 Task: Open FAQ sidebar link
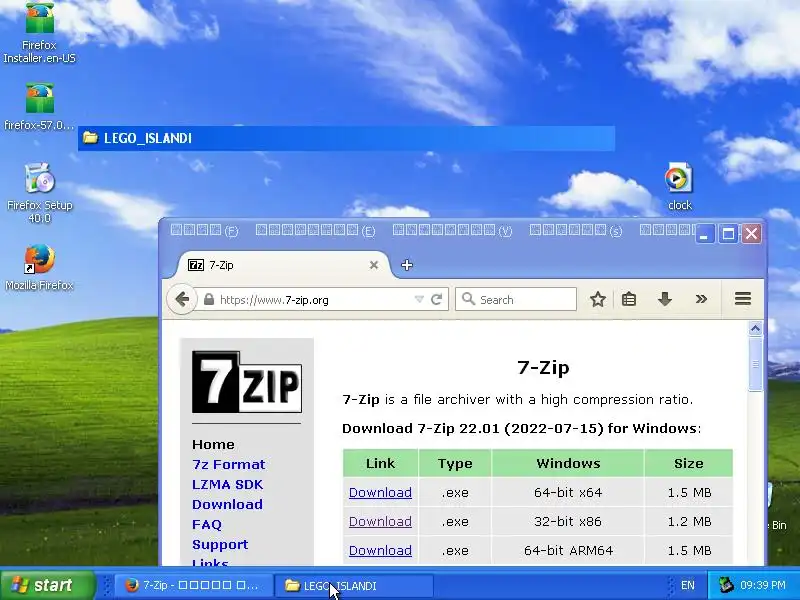click(x=207, y=524)
